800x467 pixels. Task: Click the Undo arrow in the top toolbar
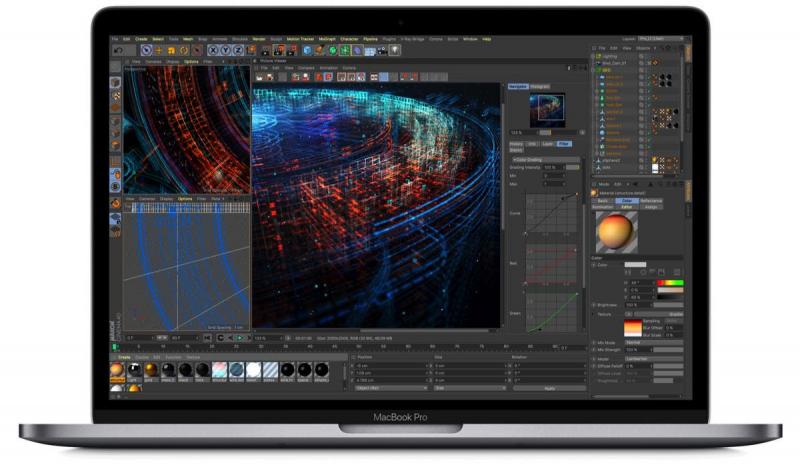[x=118, y=50]
